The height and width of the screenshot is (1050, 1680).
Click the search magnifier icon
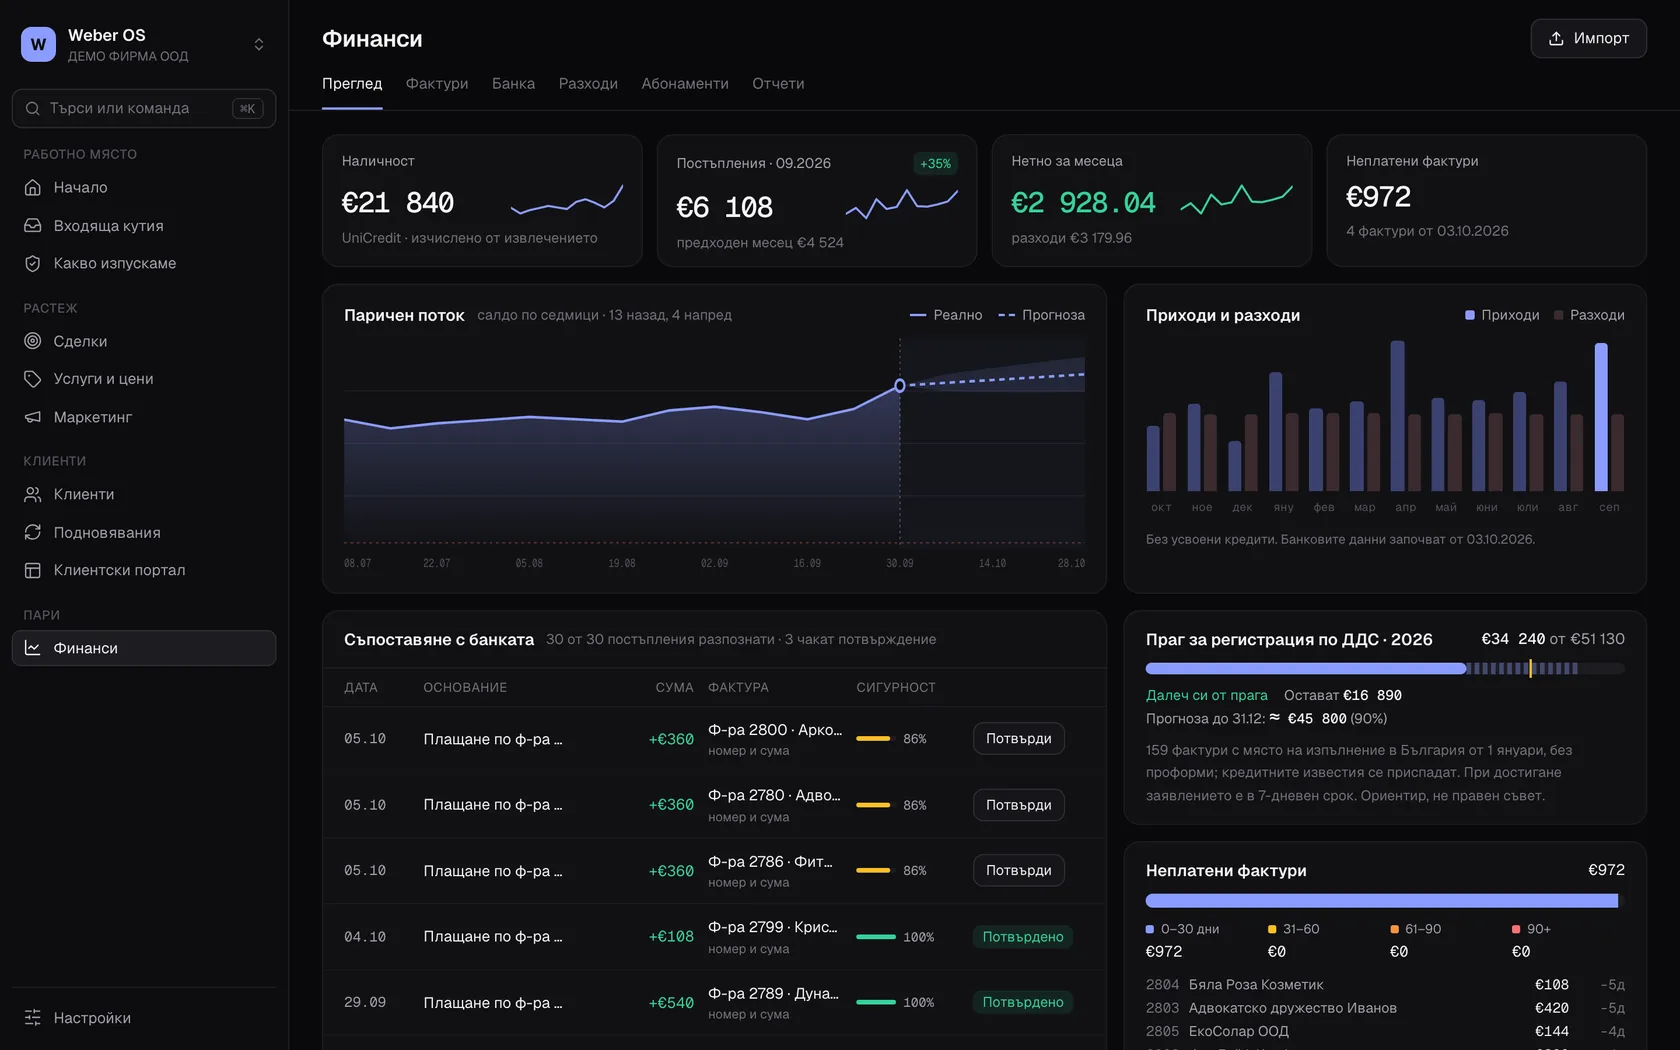point(33,108)
